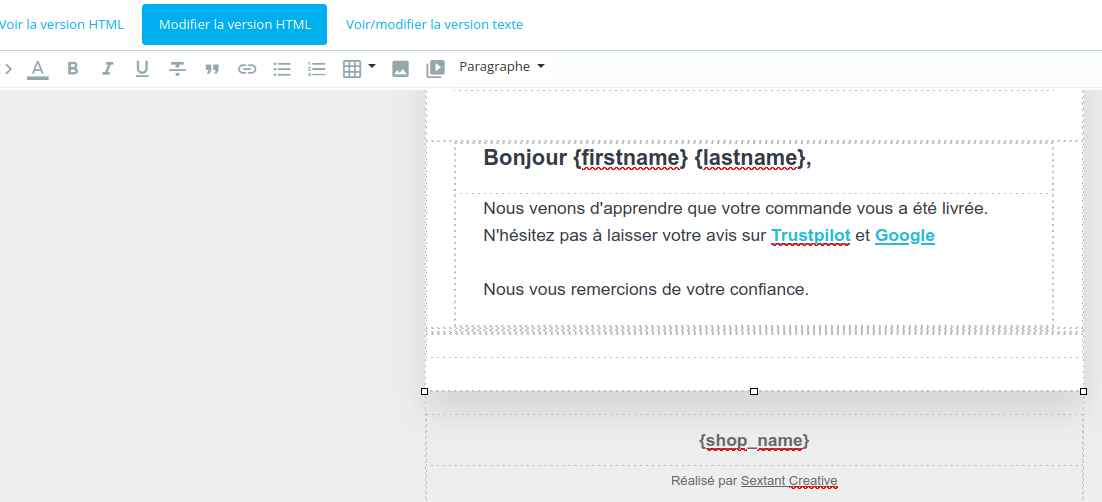Click the Trustpilot link in email body
The width and height of the screenshot is (1102, 502).
pyautogui.click(x=811, y=236)
